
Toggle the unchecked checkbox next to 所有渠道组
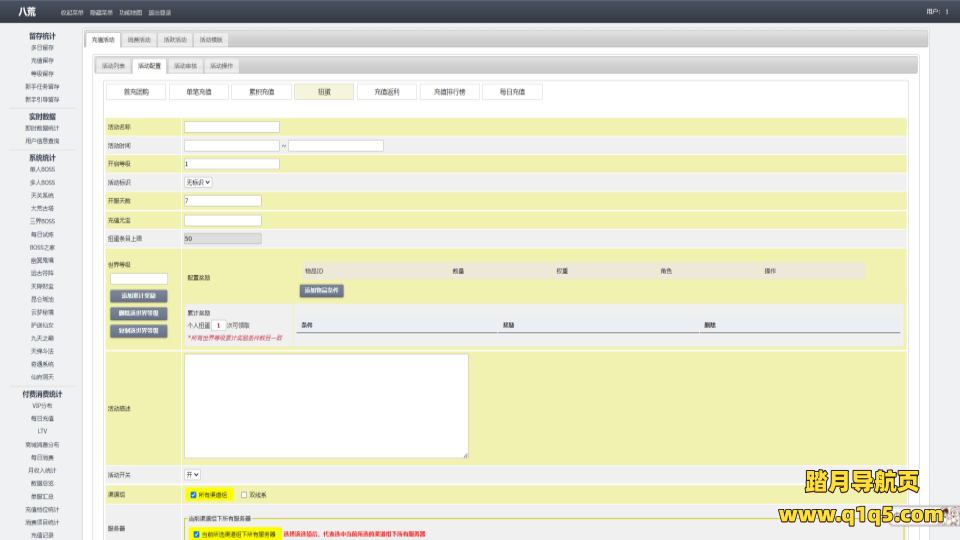[x=243, y=494]
